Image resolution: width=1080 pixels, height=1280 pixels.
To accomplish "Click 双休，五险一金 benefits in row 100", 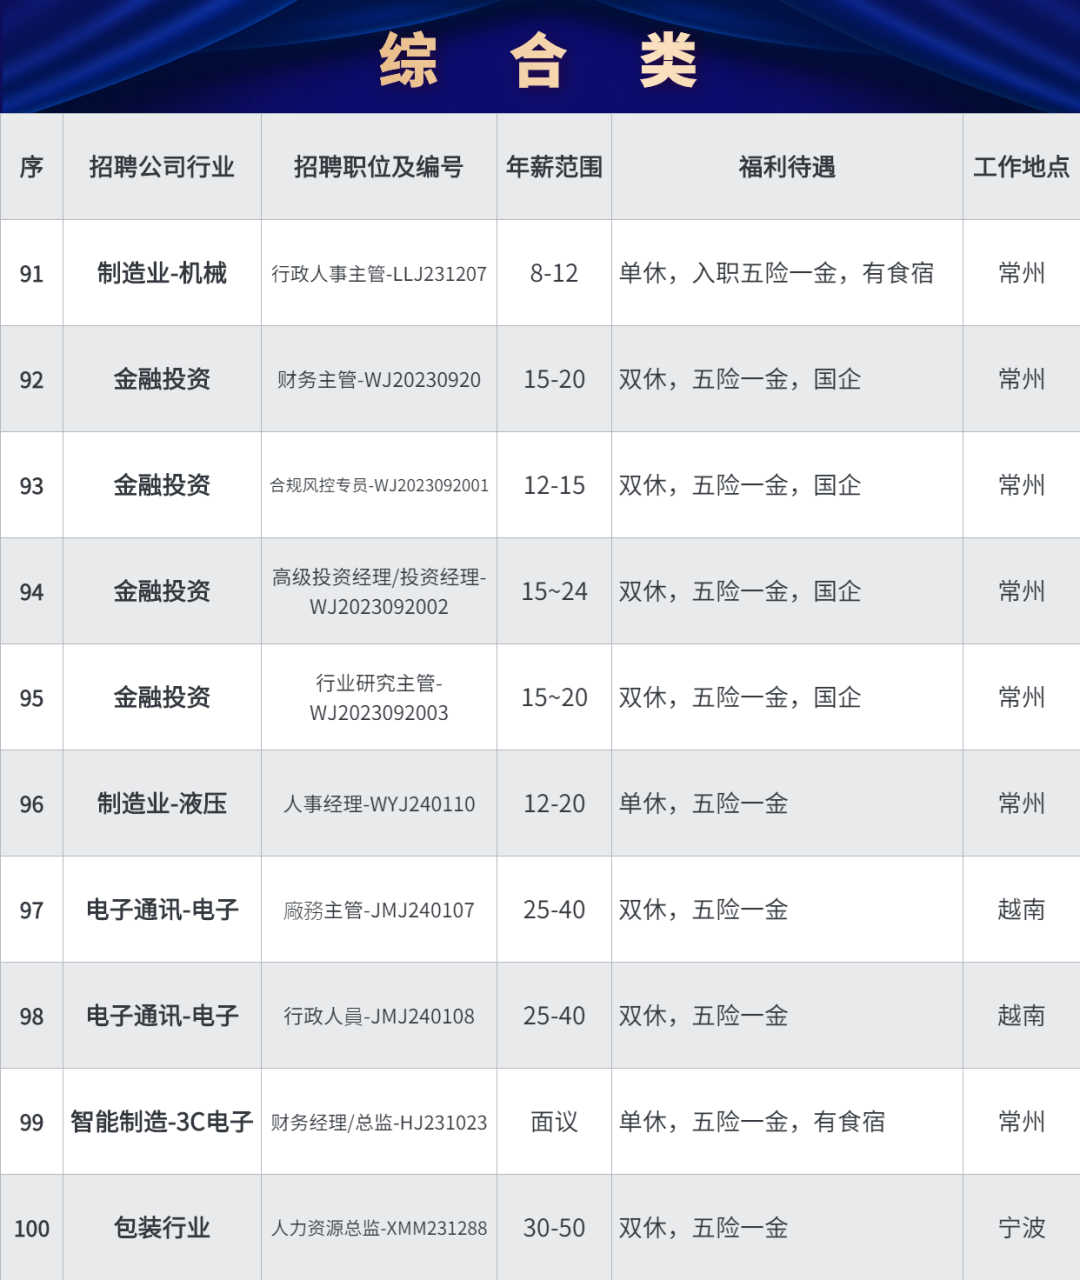I will (703, 1227).
